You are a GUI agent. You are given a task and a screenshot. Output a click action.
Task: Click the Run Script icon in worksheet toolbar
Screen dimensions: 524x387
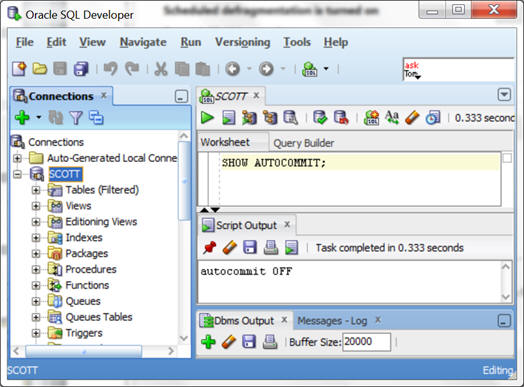pos(229,118)
